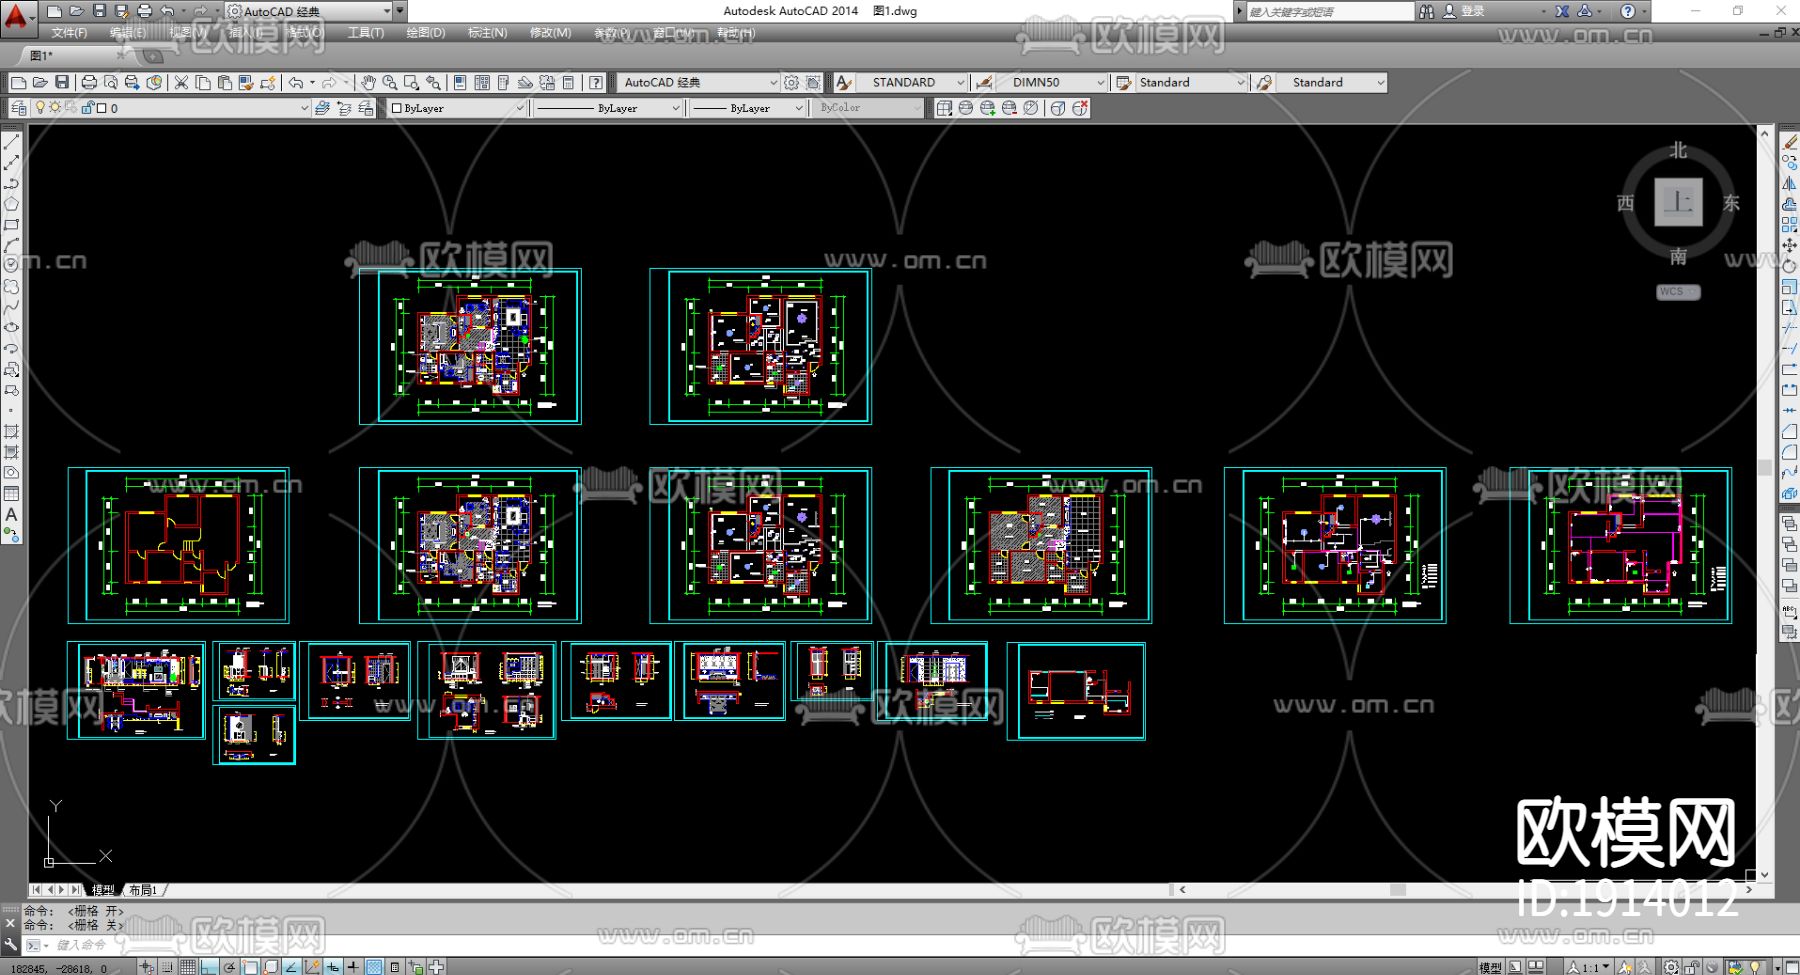Click the Cut scissors icon
Image resolution: width=1800 pixels, height=975 pixels.
pos(181,82)
